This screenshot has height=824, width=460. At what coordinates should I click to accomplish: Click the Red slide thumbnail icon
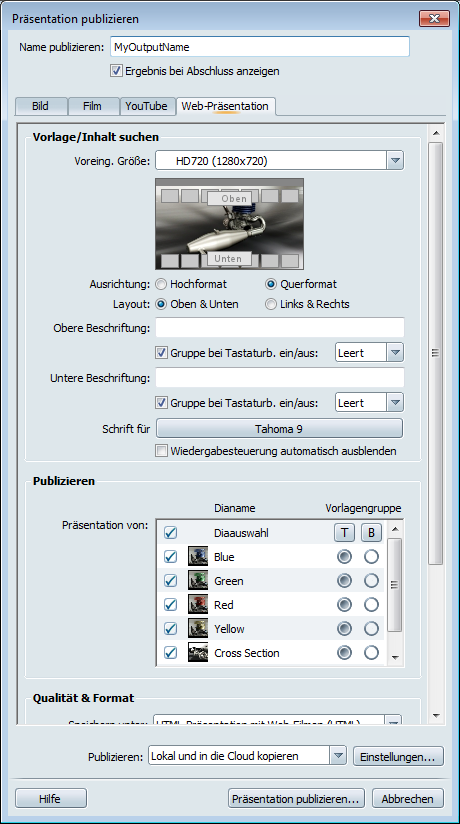click(x=198, y=605)
